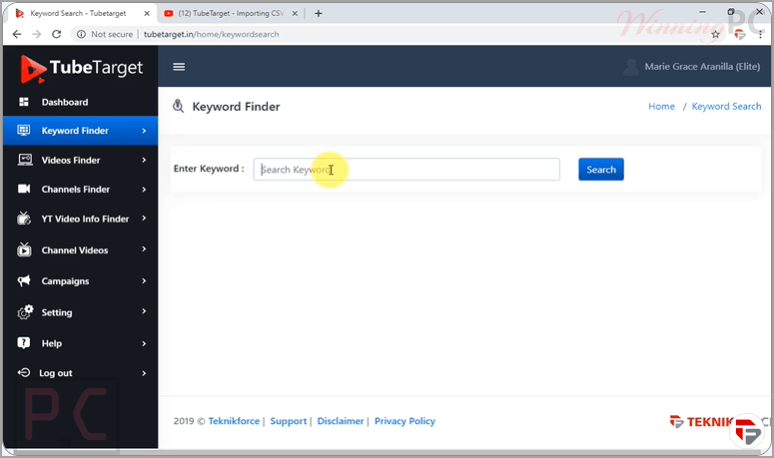Close the Keyword Search tab
Viewport: 774px width, 458px height.
(x=147, y=13)
